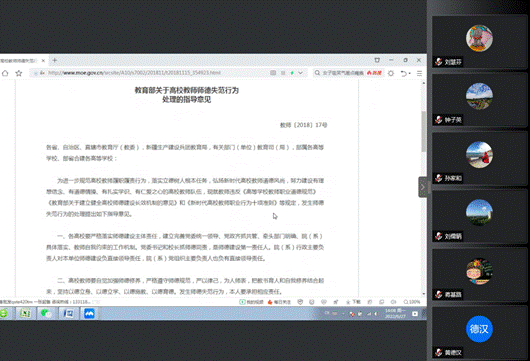Screen dimensions: 530x361
Task: Toggle 刘慧芬's muted microphone icon
Action: [x=438, y=62]
